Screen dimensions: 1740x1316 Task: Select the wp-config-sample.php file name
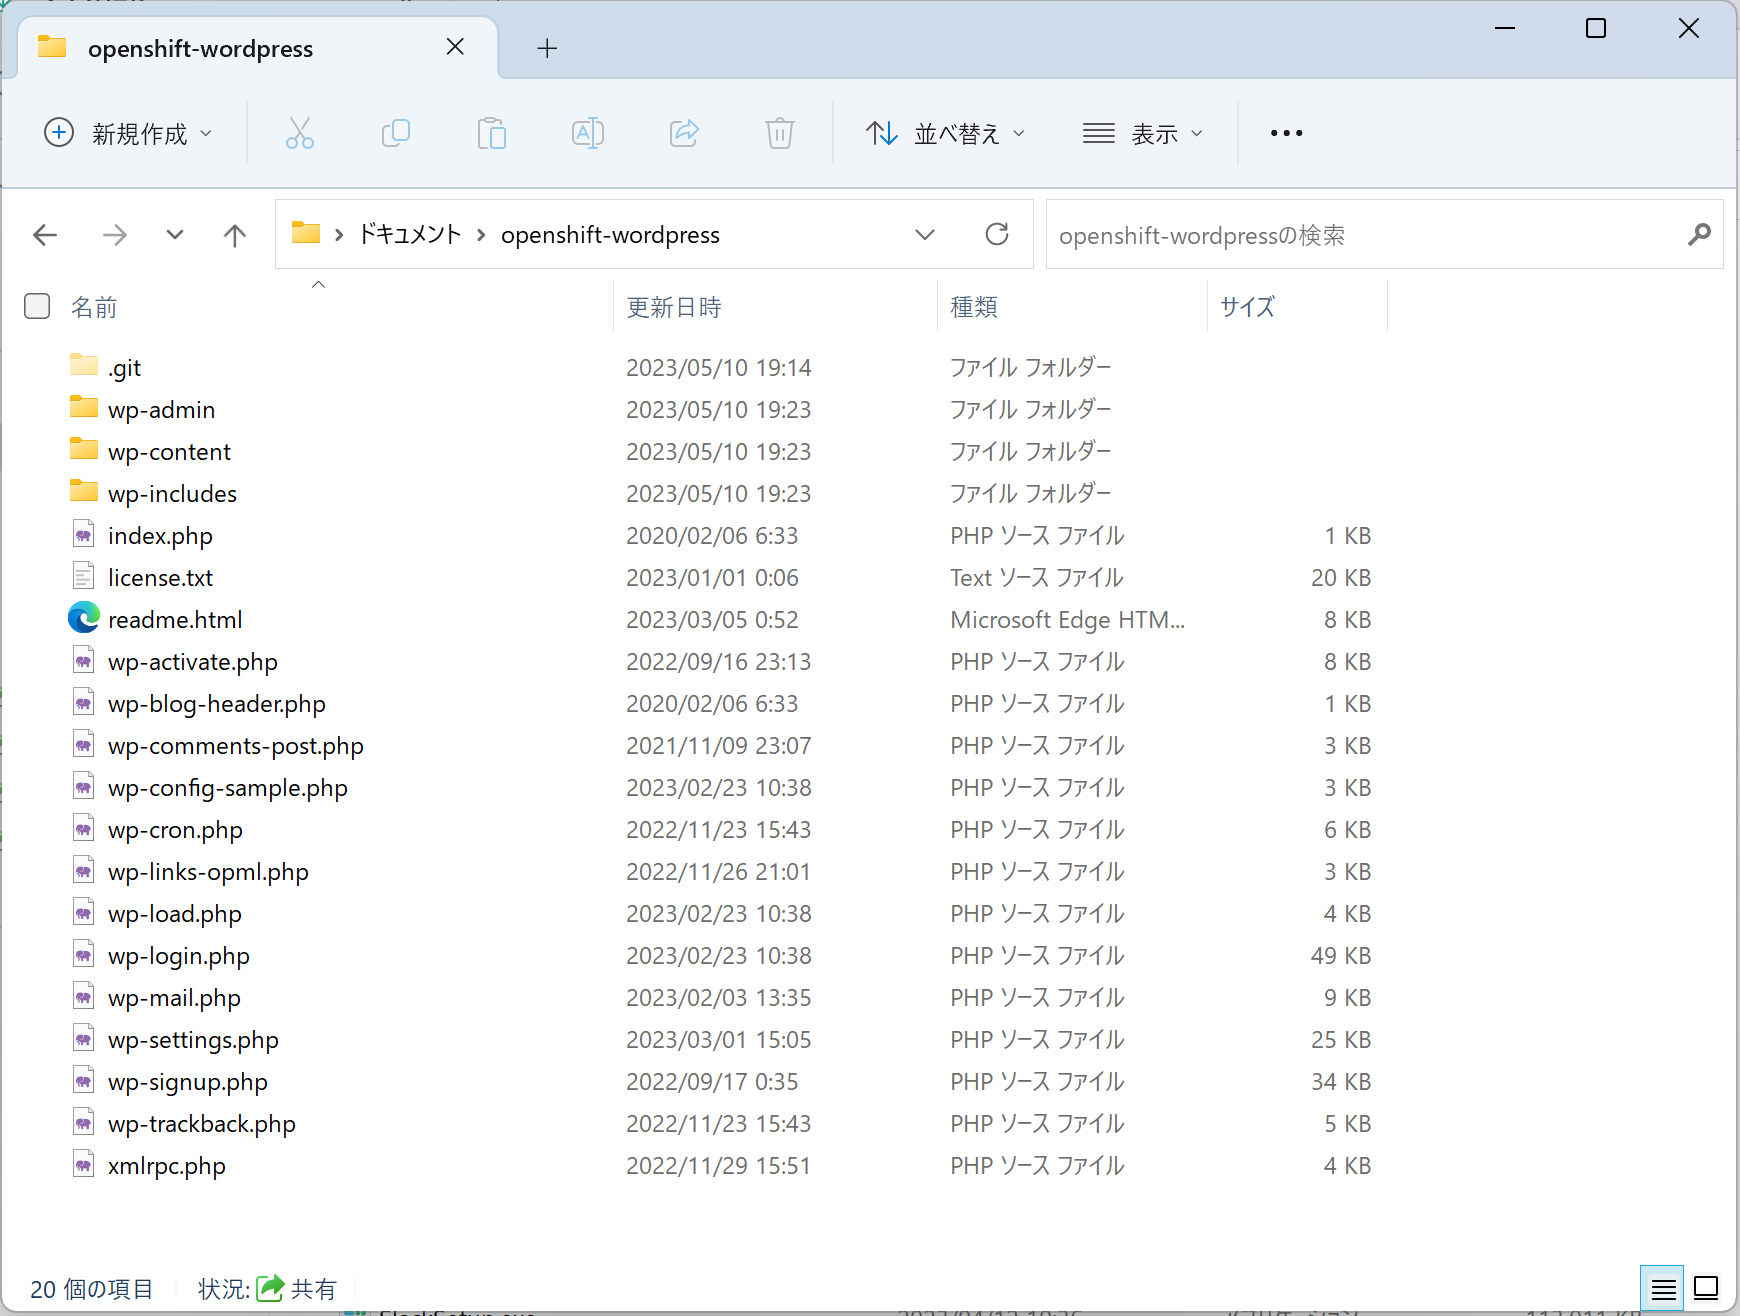[228, 788]
